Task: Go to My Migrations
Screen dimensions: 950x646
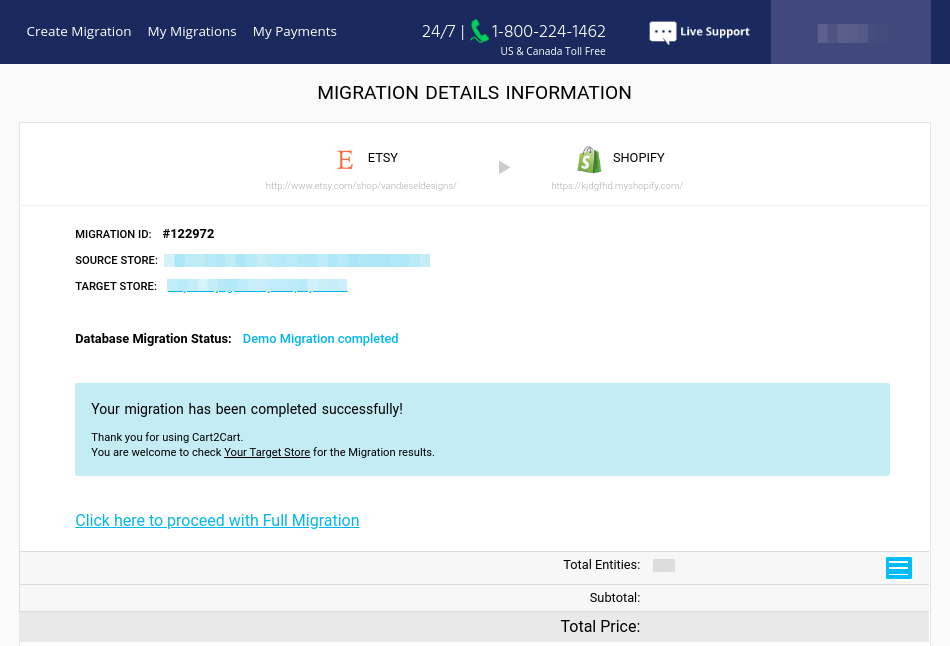Action: [x=192, y=32]
